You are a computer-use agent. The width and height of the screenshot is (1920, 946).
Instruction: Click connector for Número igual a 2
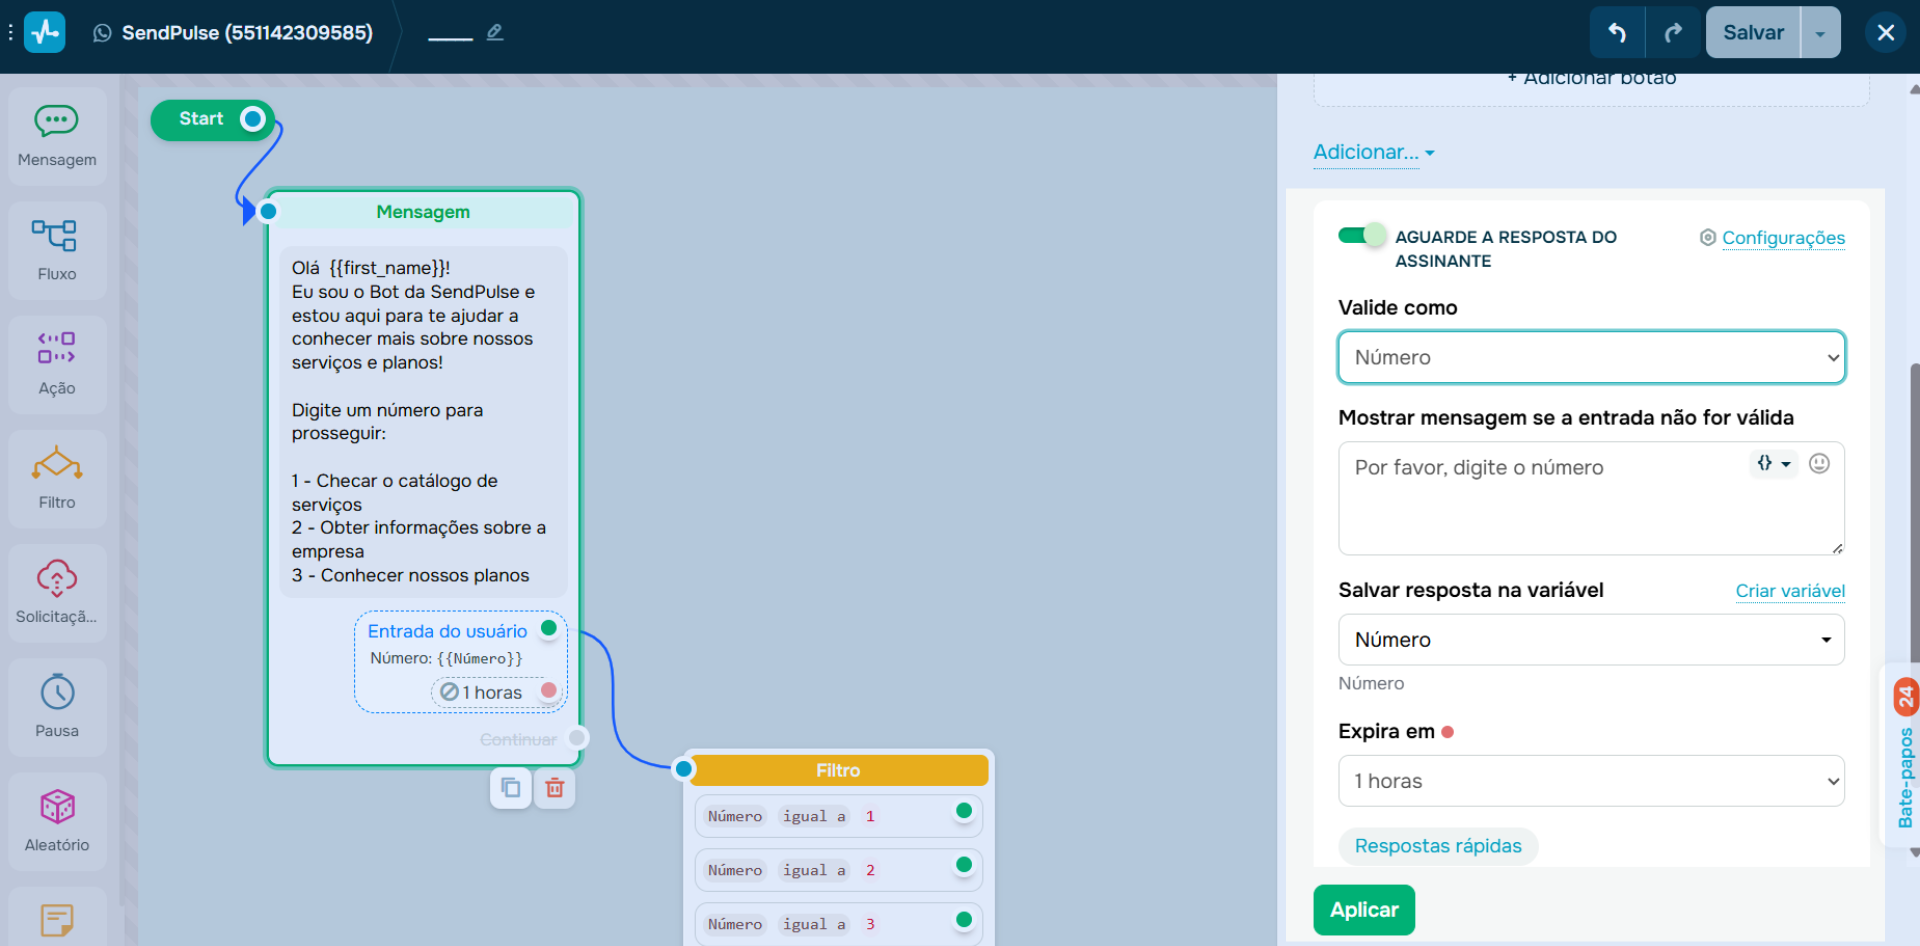964,865
